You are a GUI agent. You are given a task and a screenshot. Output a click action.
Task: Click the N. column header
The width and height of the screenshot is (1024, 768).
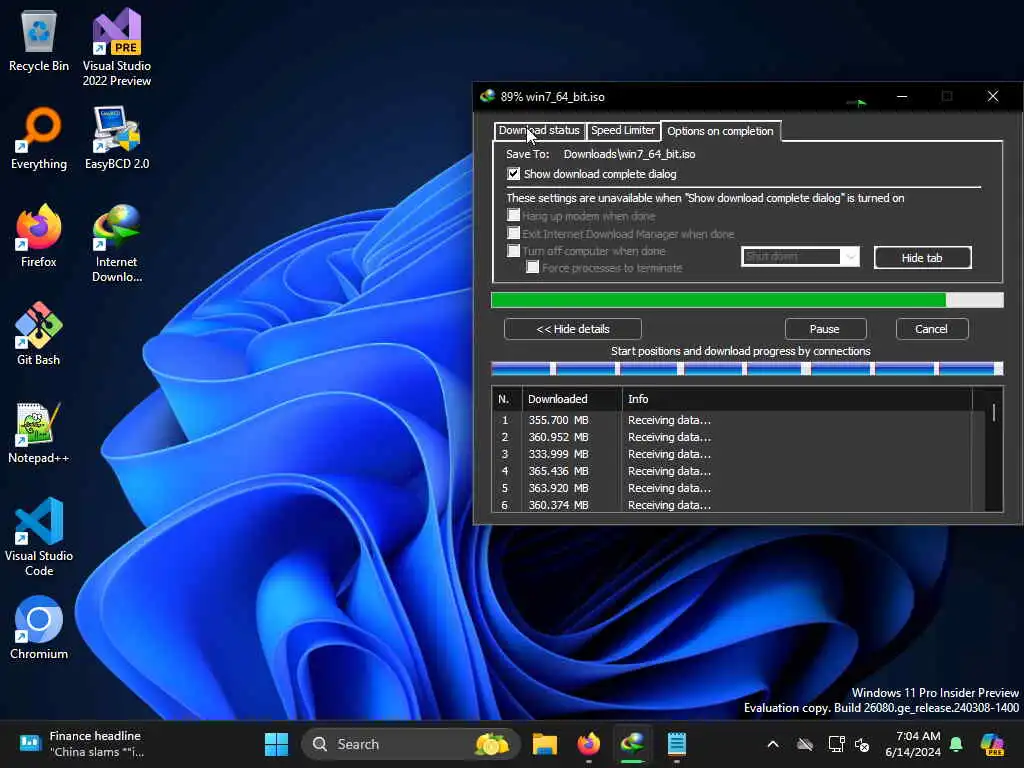(507, 399)
